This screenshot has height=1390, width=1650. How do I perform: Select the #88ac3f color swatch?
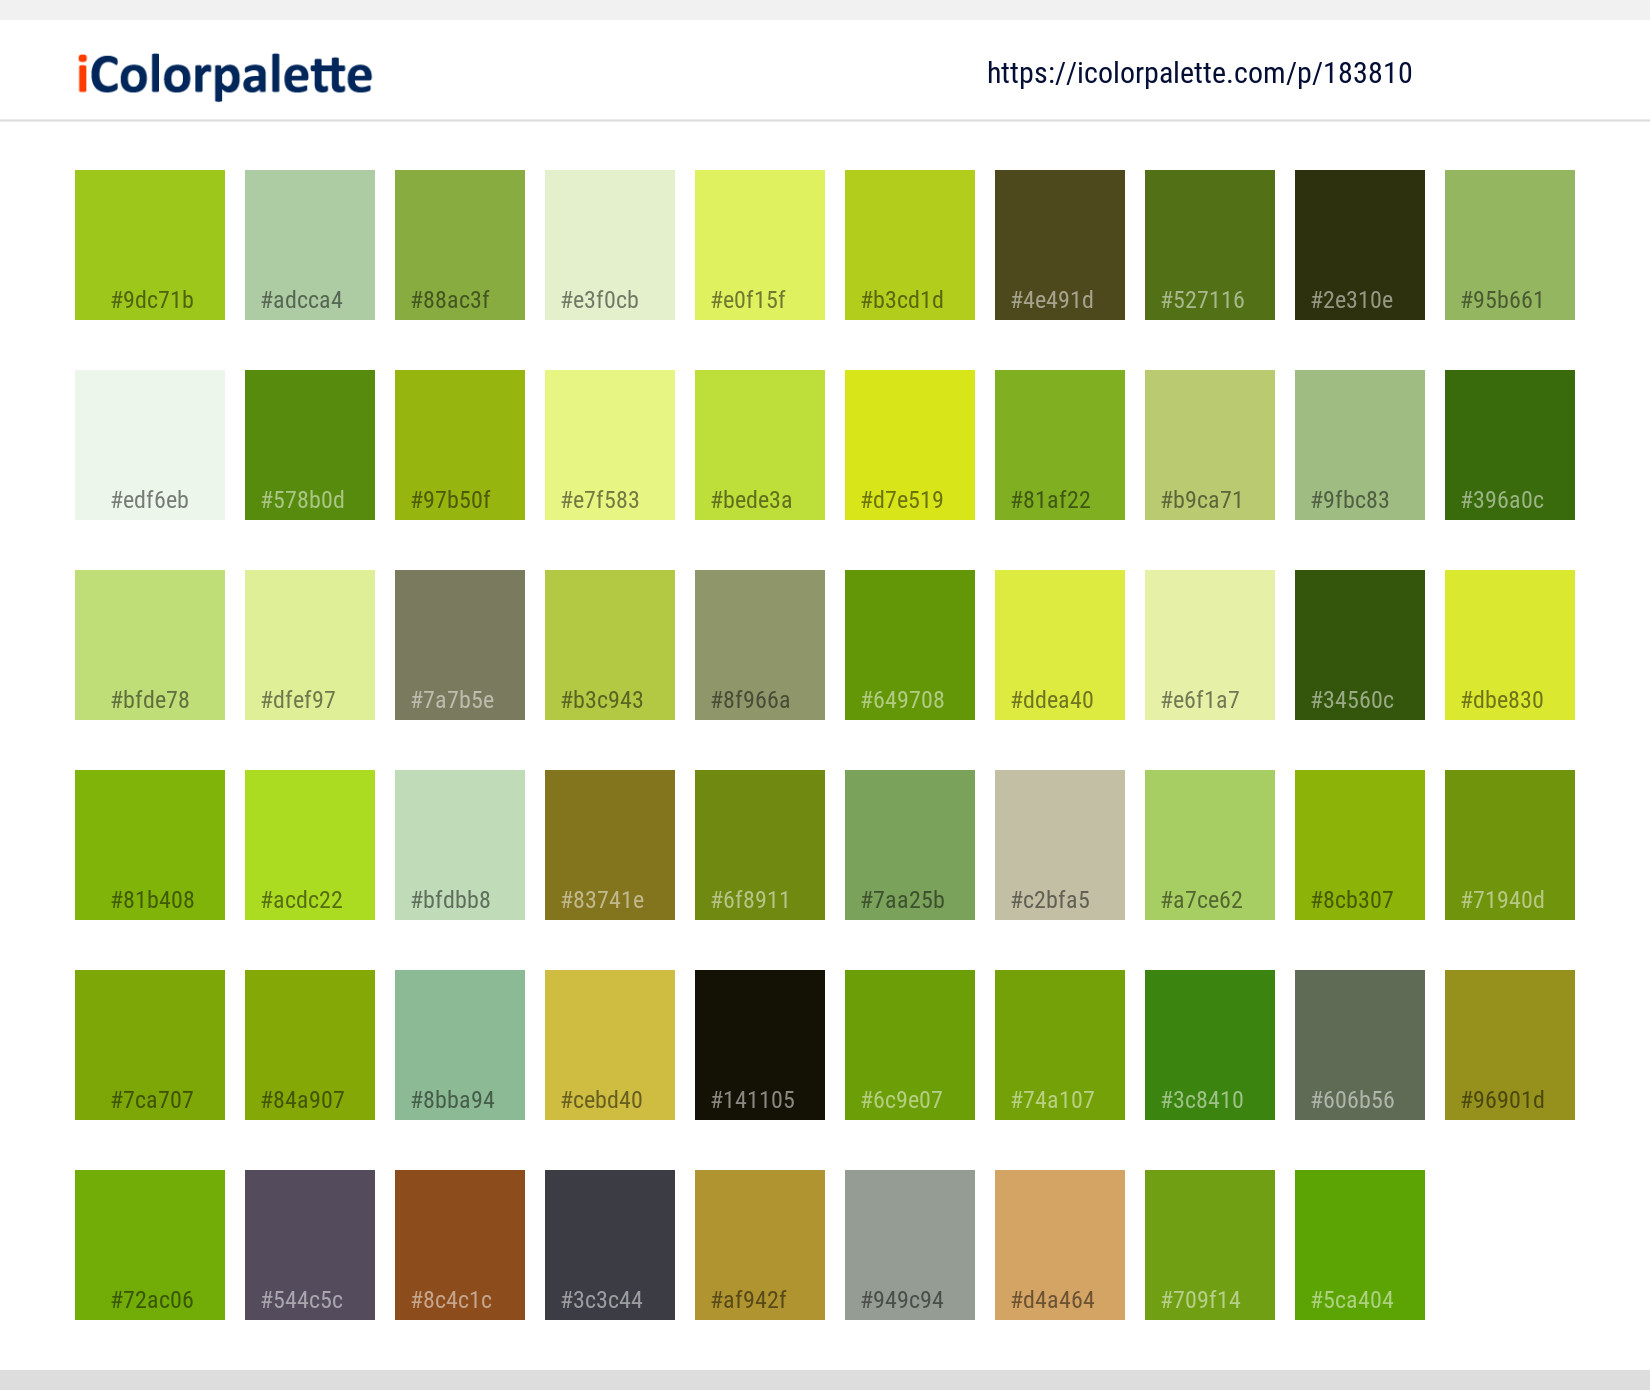460,245
